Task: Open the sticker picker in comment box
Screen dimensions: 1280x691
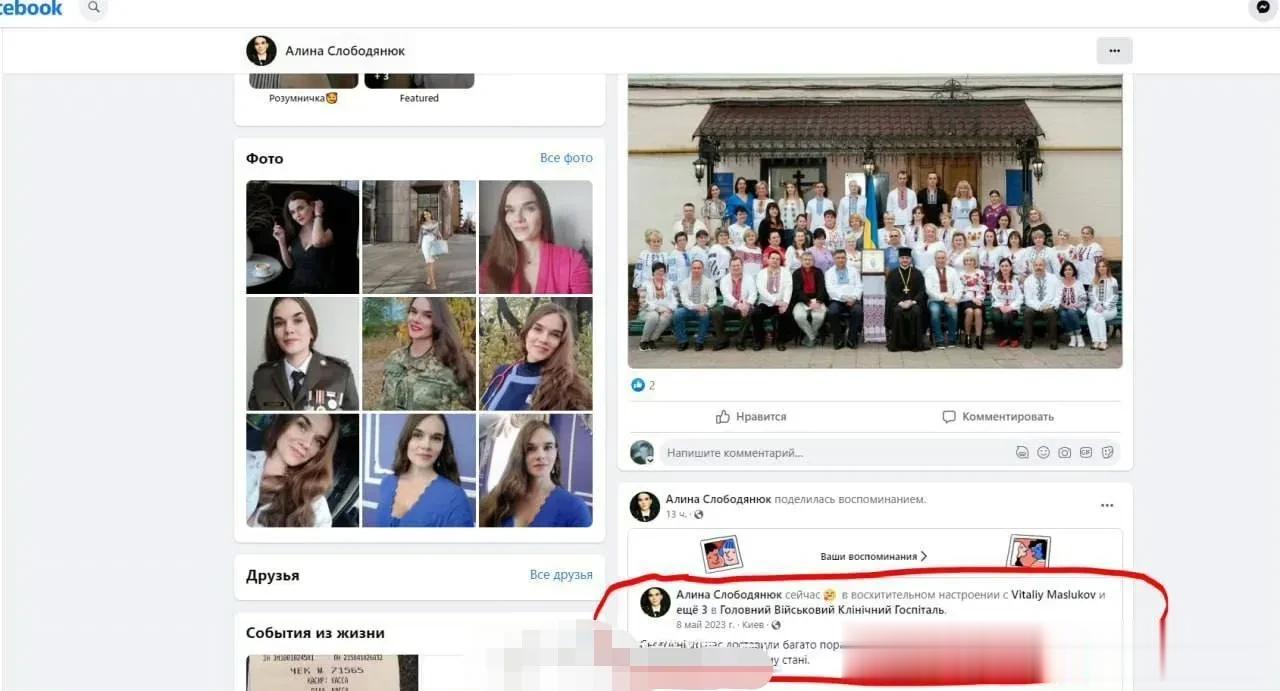Action: pos(1107,453)
